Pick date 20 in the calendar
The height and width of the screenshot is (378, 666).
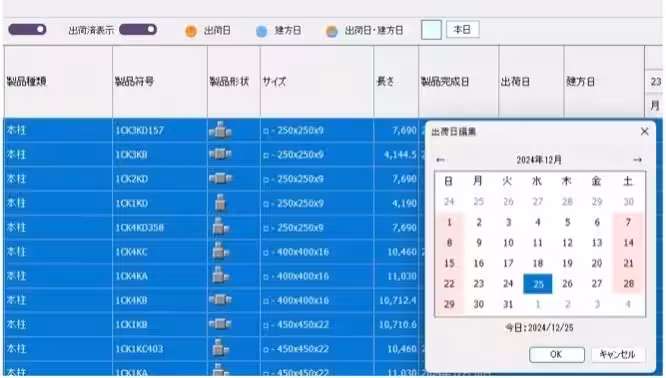click(x=597, y=263)
